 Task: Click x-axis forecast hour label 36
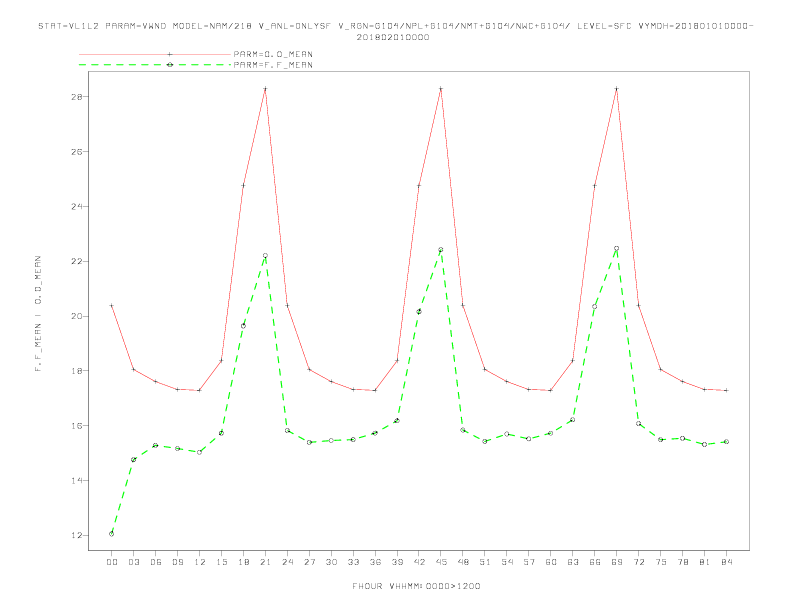[x=375, y=562]
